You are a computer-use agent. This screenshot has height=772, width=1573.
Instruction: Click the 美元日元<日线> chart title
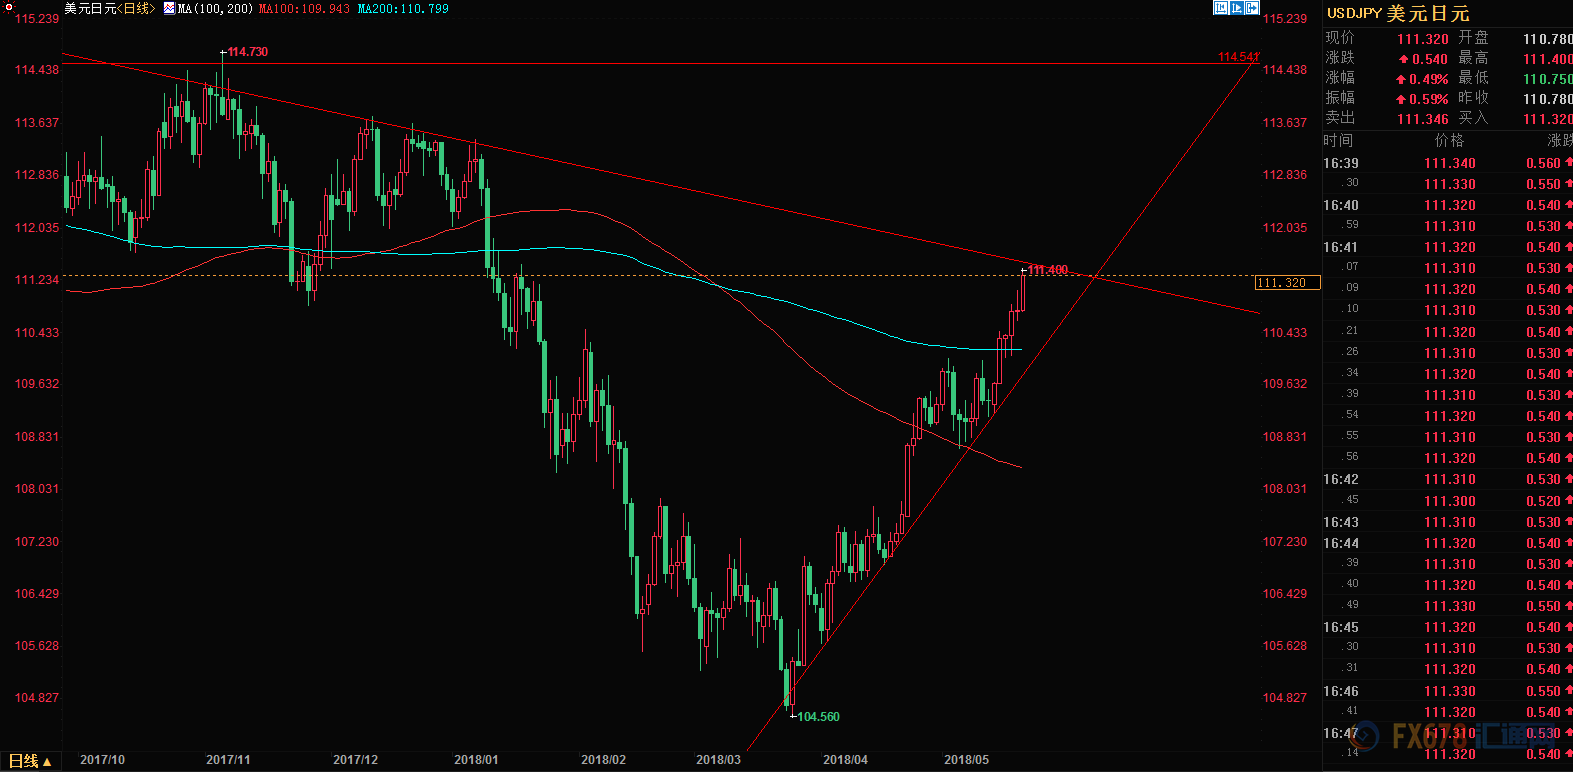[109, 8]
